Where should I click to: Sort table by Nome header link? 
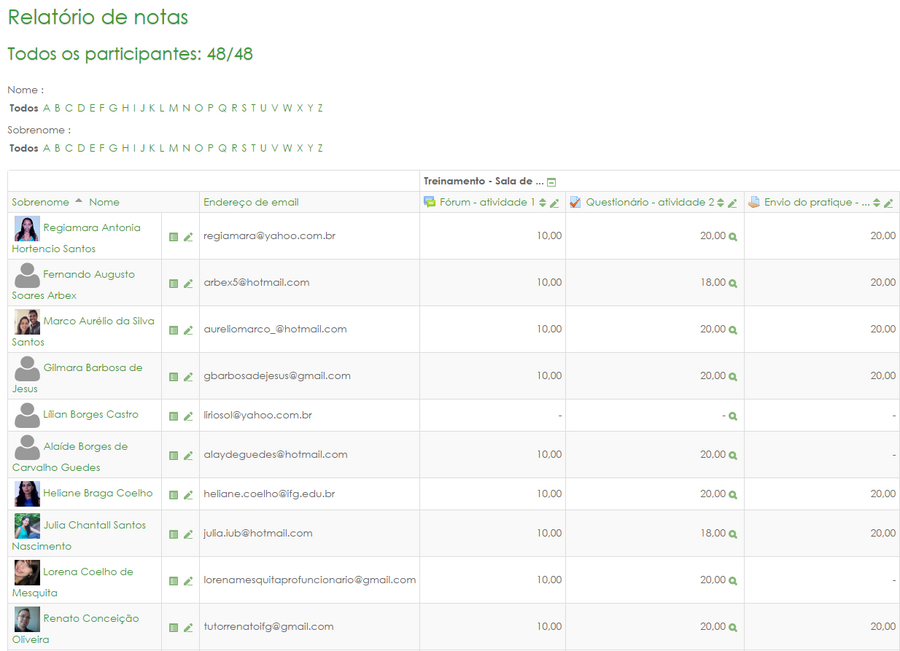coord(104,202)
